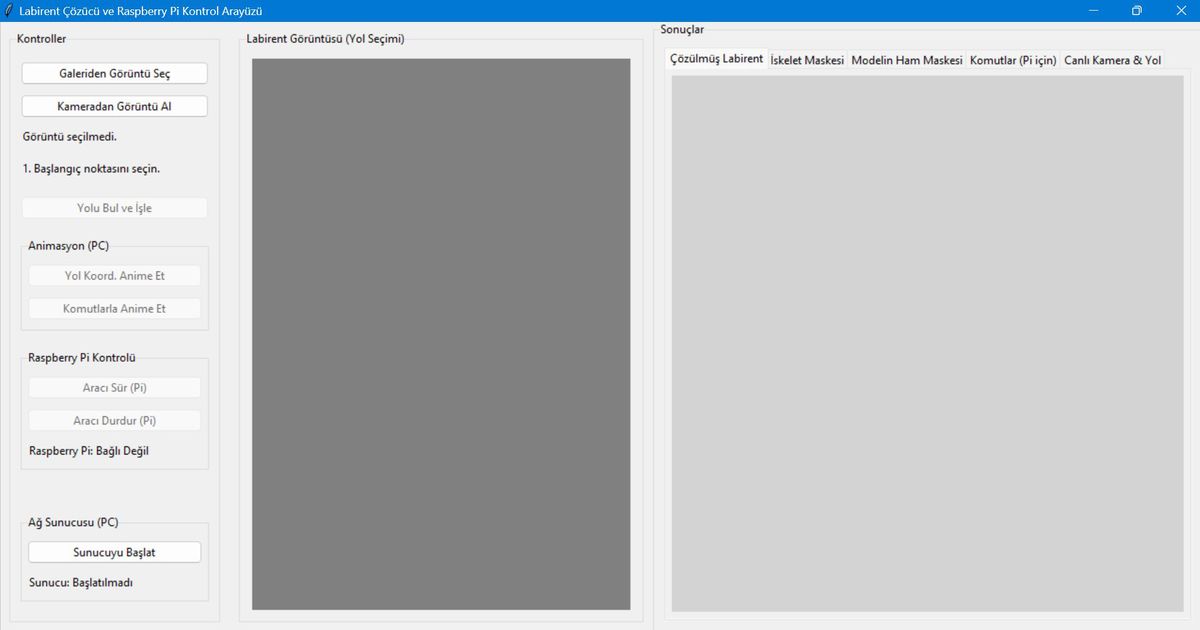
Task: Click the window title text in title bar
Action: 141,10
